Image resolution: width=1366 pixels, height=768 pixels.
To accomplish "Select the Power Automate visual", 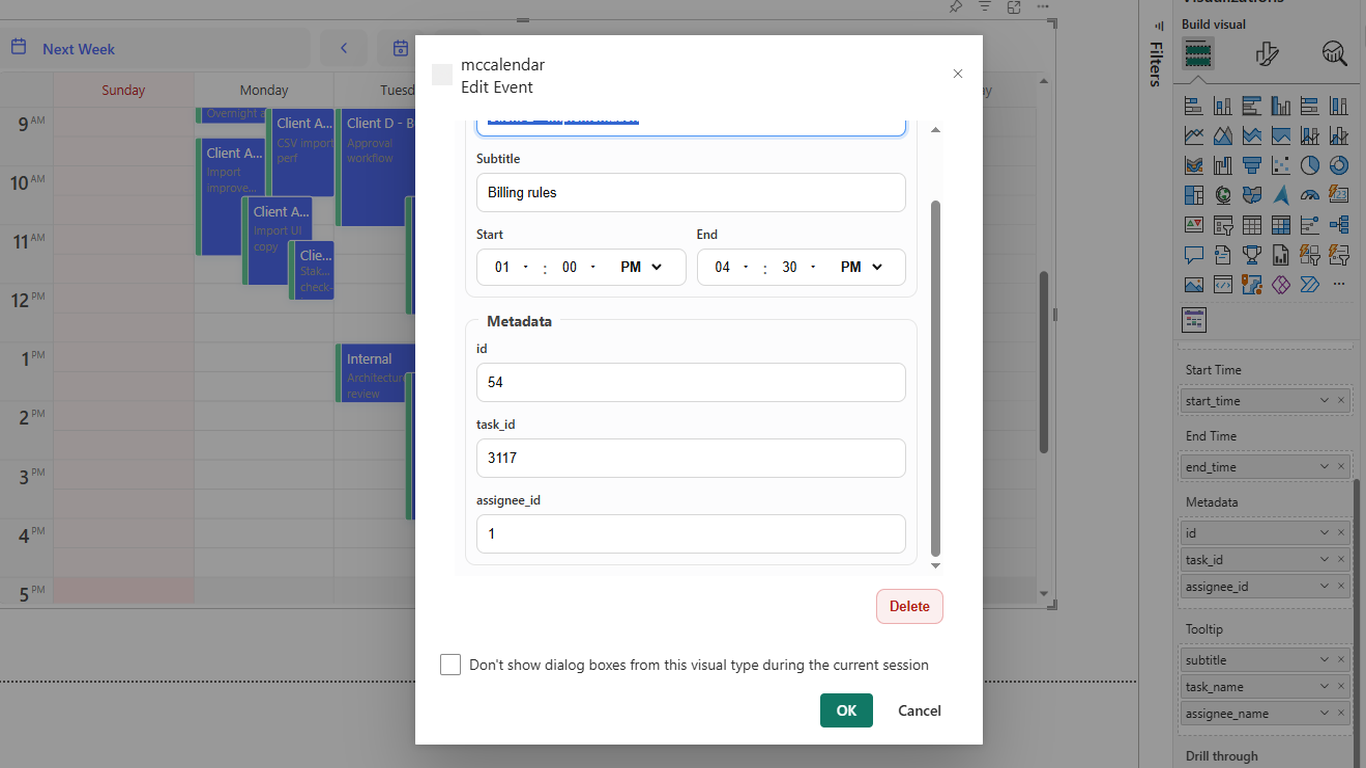I will click(1310, 283).
